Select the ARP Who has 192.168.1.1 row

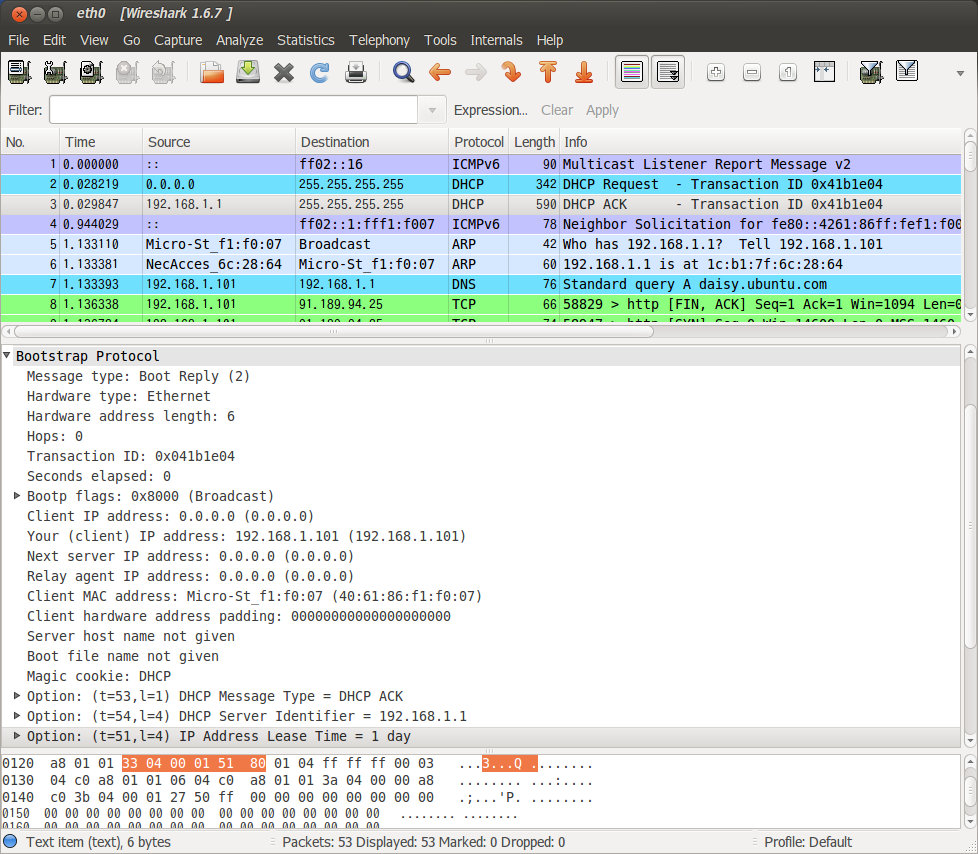[x=481, y=245]
